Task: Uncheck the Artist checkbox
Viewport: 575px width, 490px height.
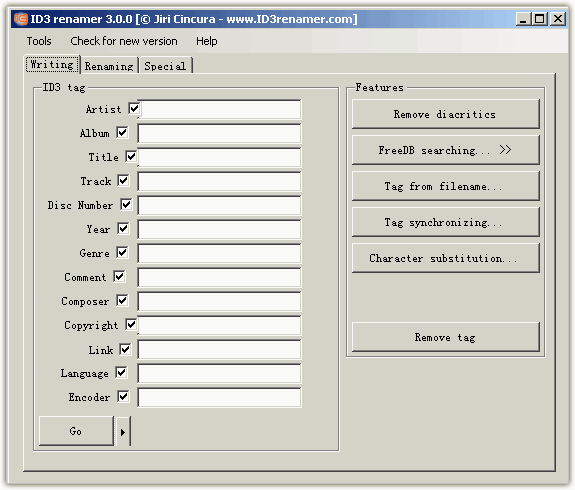Action: [134, 109]
